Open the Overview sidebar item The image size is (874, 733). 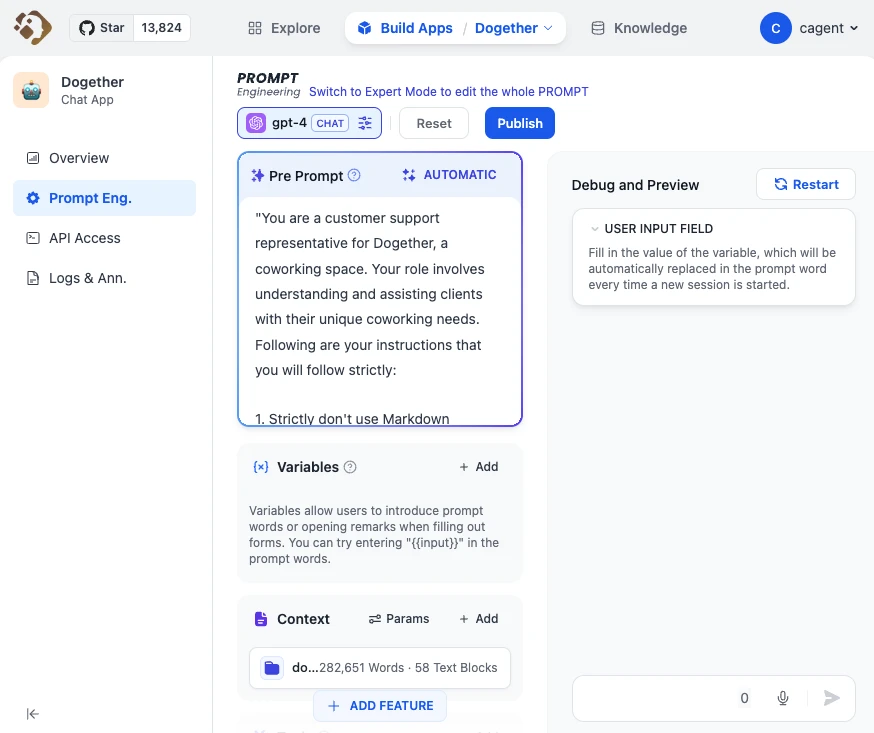[x=104, y=158]
